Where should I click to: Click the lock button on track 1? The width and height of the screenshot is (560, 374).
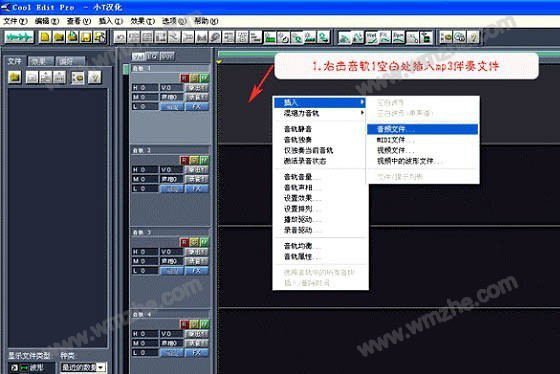coord(172,106)
